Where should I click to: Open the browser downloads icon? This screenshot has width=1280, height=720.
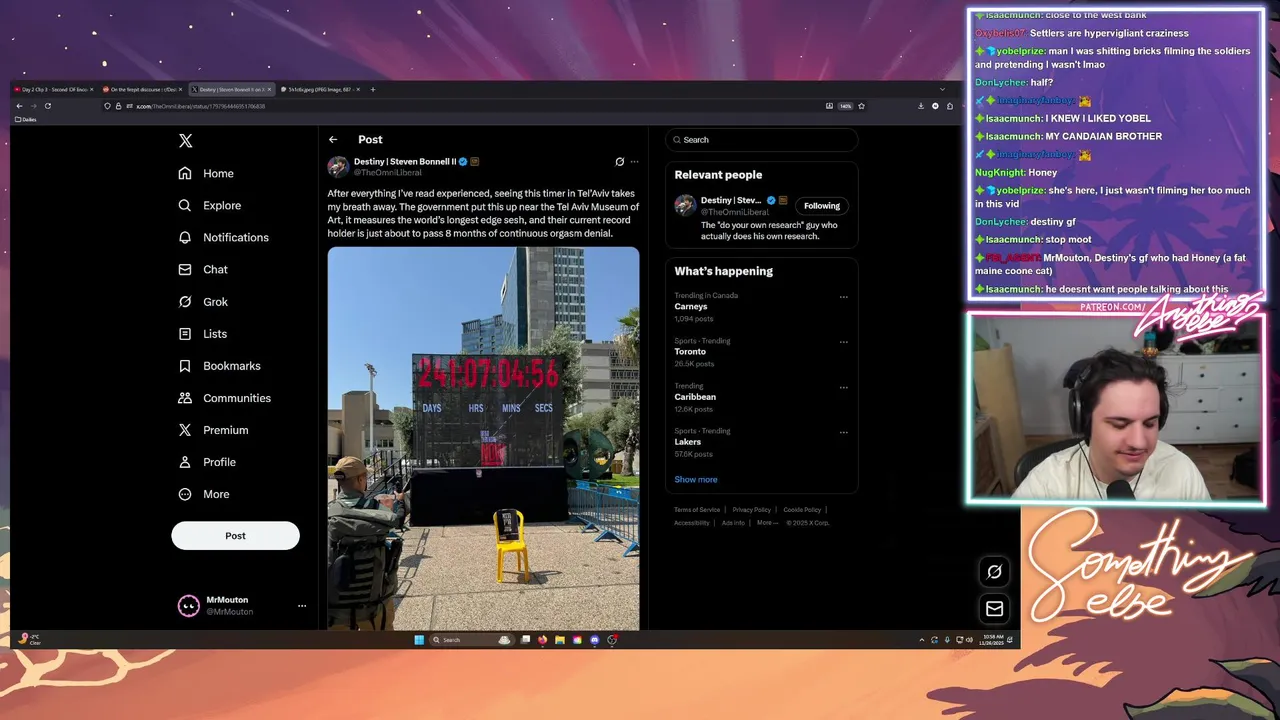click(921, 106)
